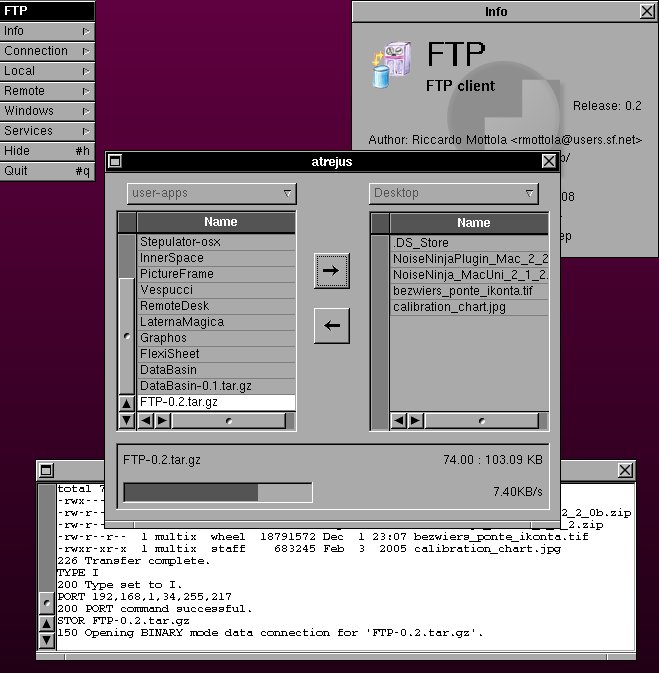Click the remote list Name column header
Viewport: 659px width, 673px height.
469,223
